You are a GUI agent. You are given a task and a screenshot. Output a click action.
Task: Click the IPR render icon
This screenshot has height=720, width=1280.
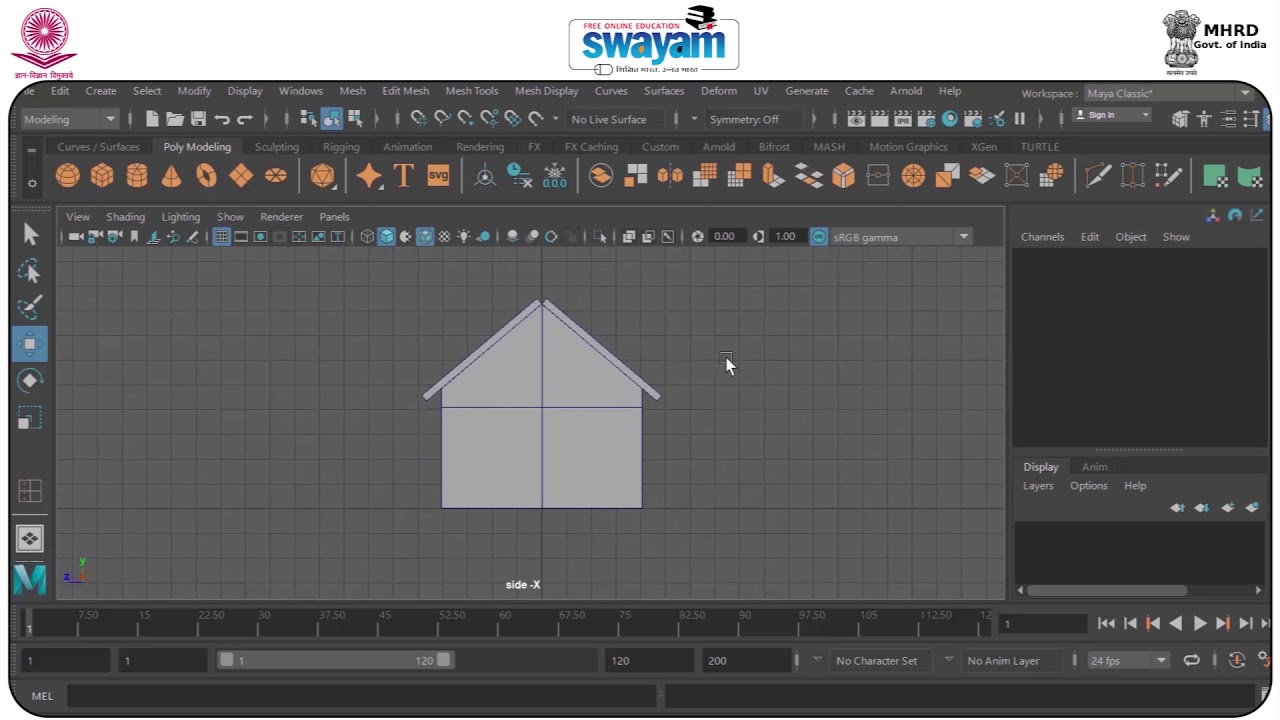(x=903, y=119)
